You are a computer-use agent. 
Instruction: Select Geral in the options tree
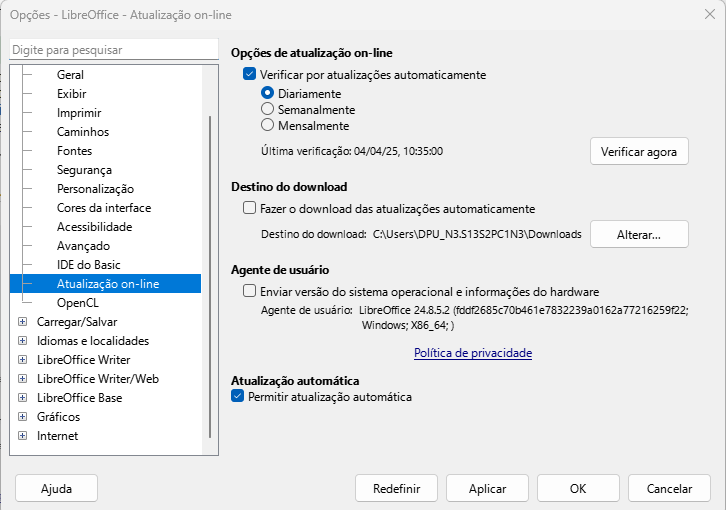[x=70, y=75]
